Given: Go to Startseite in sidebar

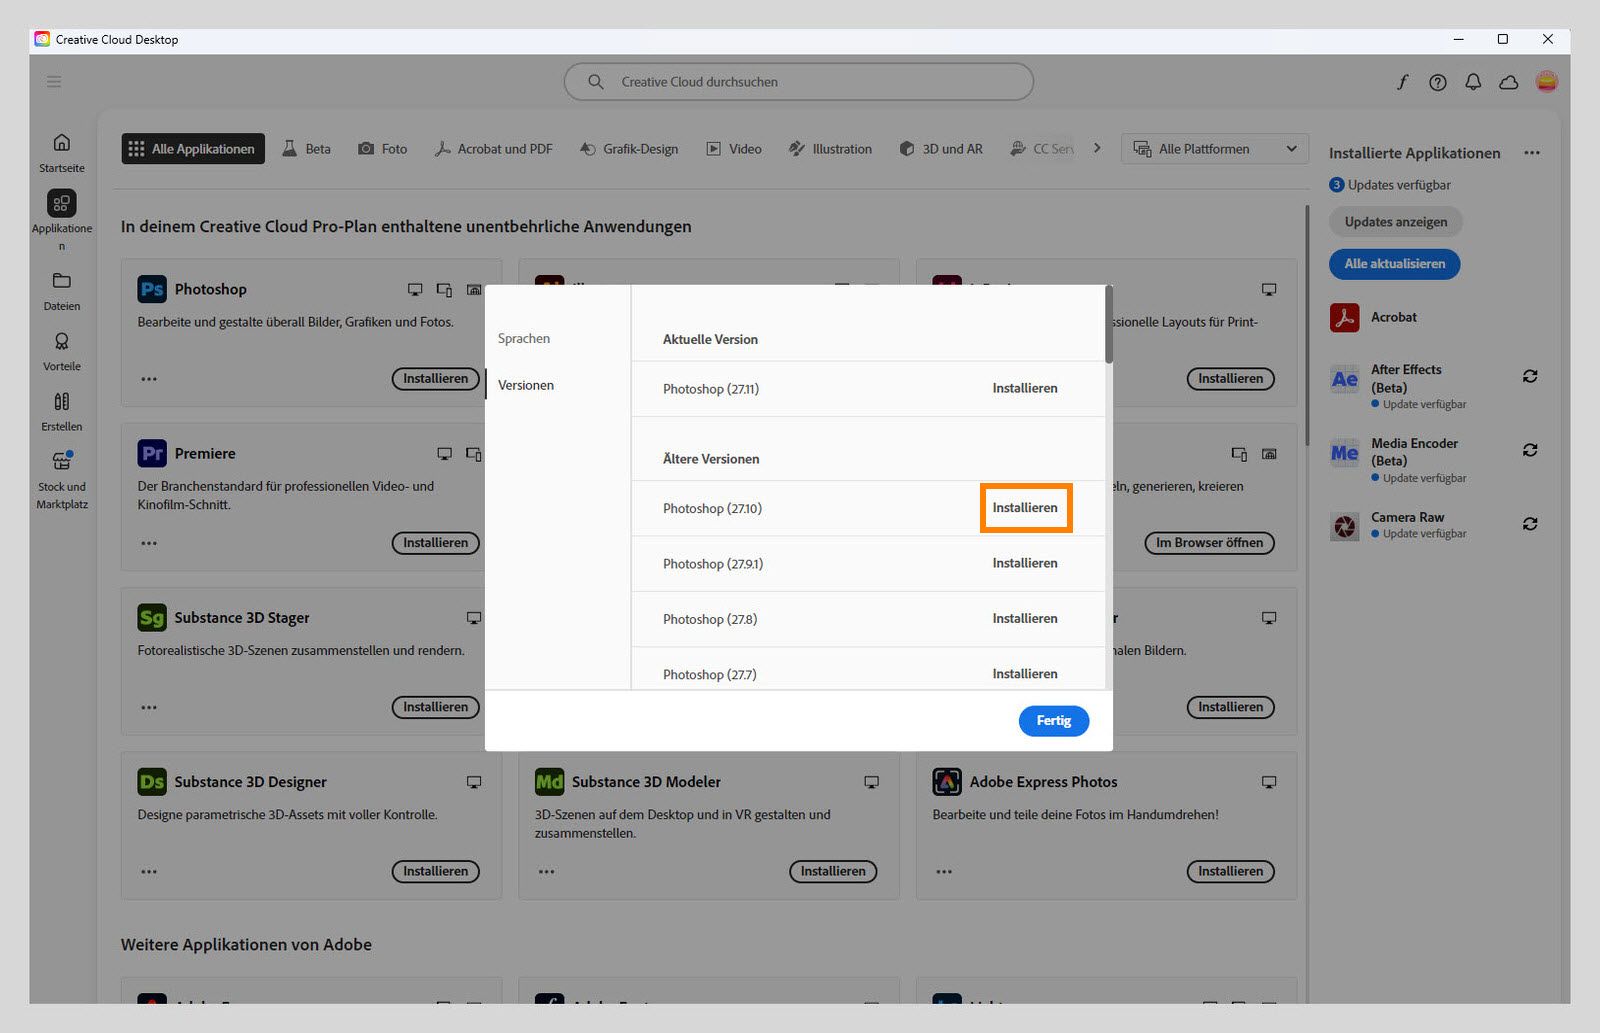Looking at the screenshot, I should pyautogui.click(x=62, y=153).
